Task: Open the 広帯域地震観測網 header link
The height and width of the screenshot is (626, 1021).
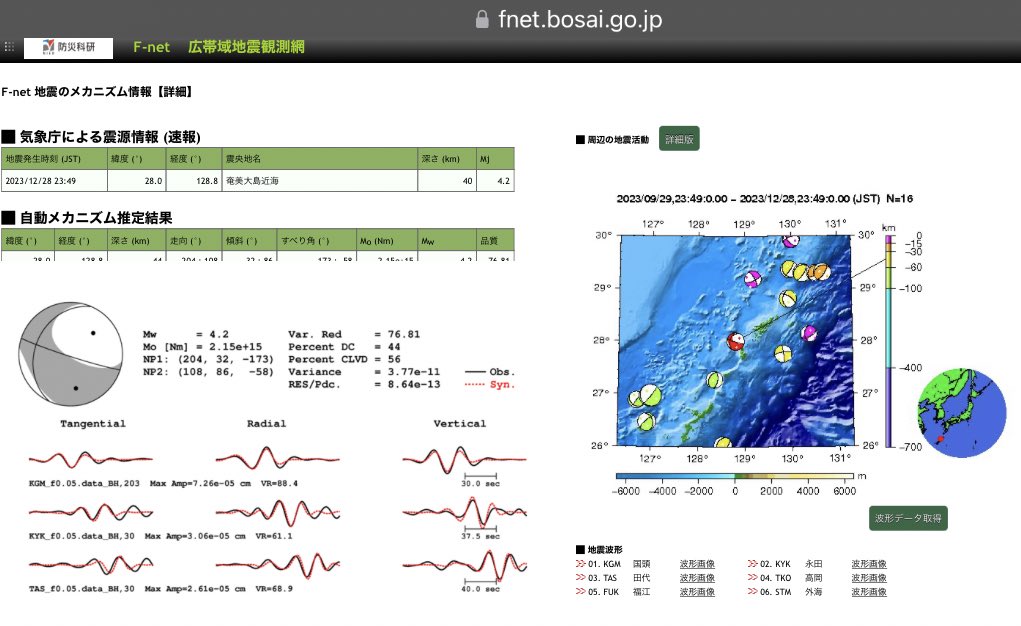Action: point(246,47)
